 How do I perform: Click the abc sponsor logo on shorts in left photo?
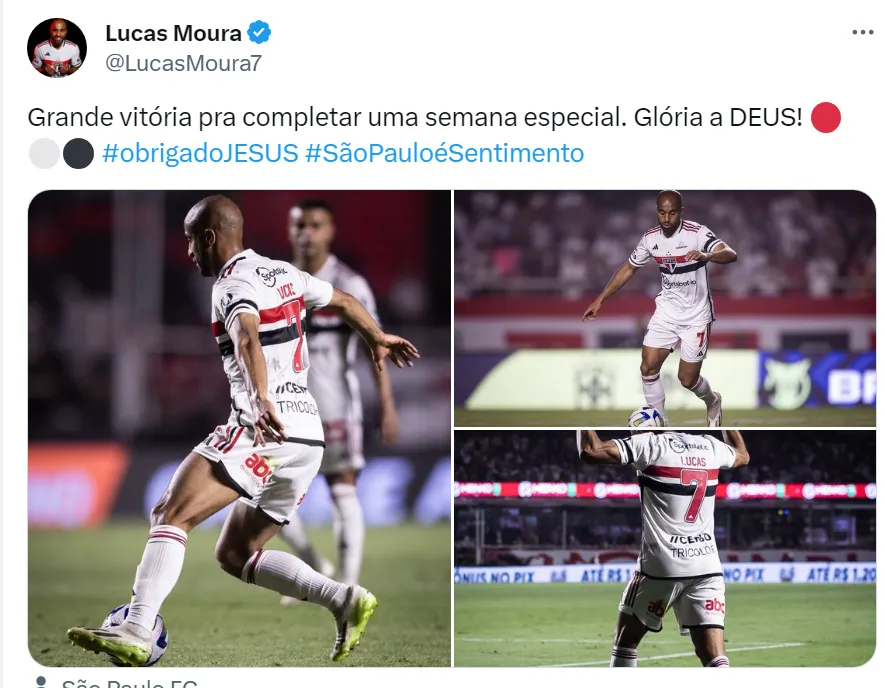[x=257, y=466]
